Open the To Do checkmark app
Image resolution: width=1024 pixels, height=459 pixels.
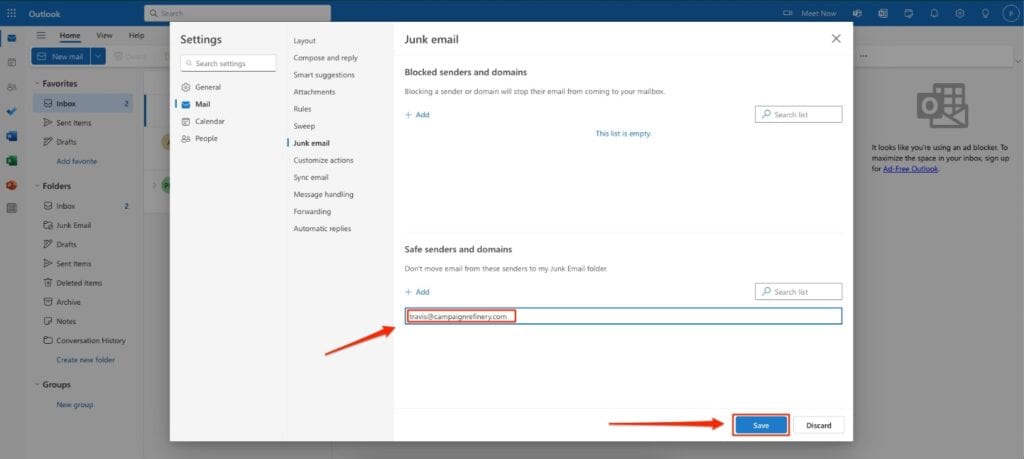(12, 112)
